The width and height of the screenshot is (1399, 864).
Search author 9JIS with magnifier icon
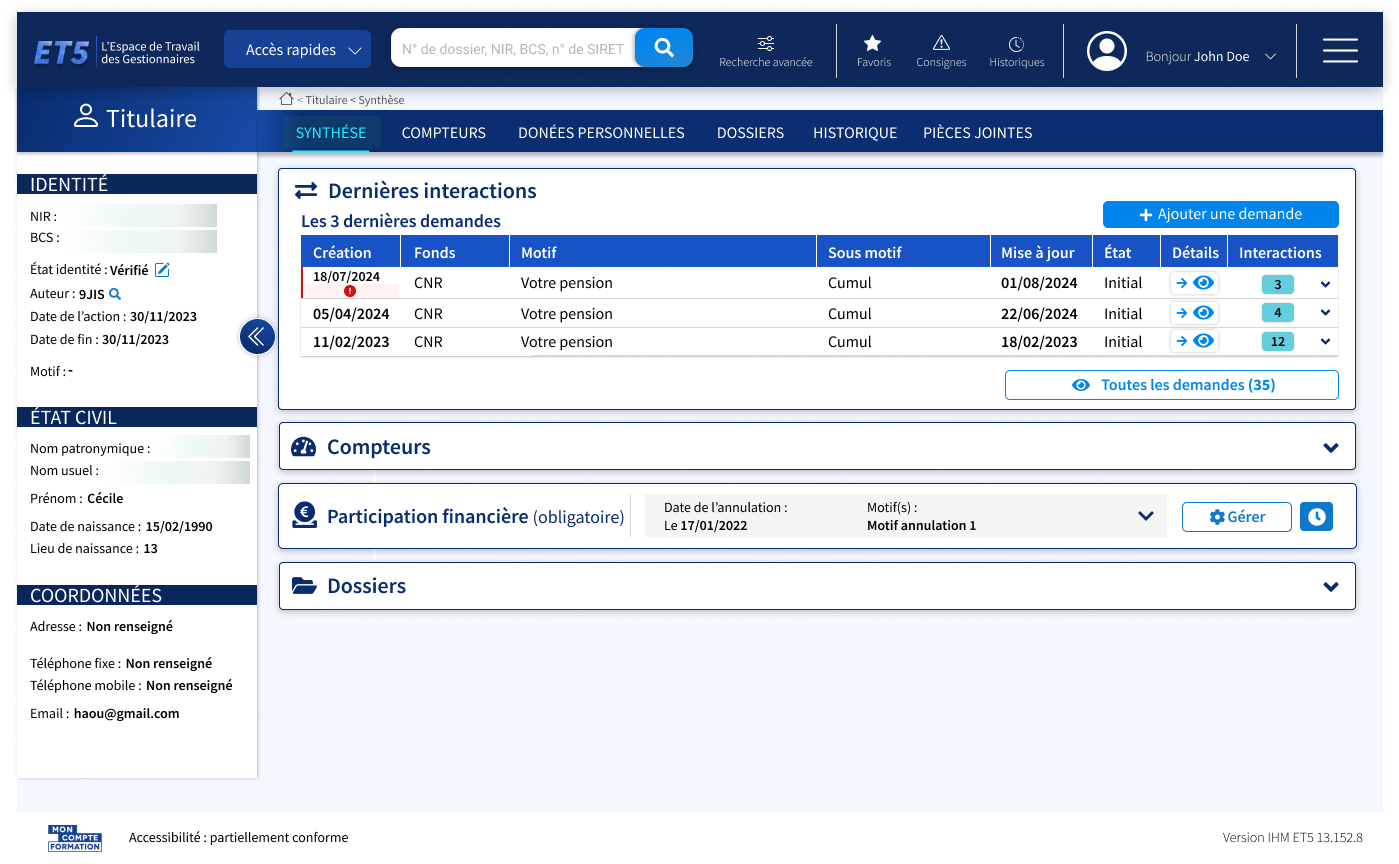(115, 294)
